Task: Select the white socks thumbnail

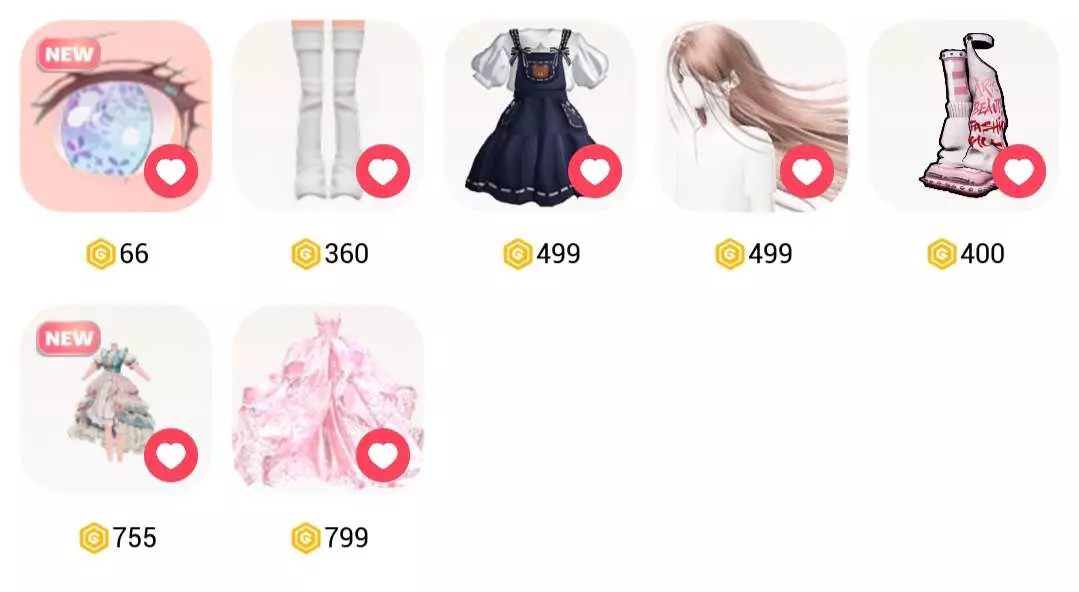Action: click(x=328, y=116)
